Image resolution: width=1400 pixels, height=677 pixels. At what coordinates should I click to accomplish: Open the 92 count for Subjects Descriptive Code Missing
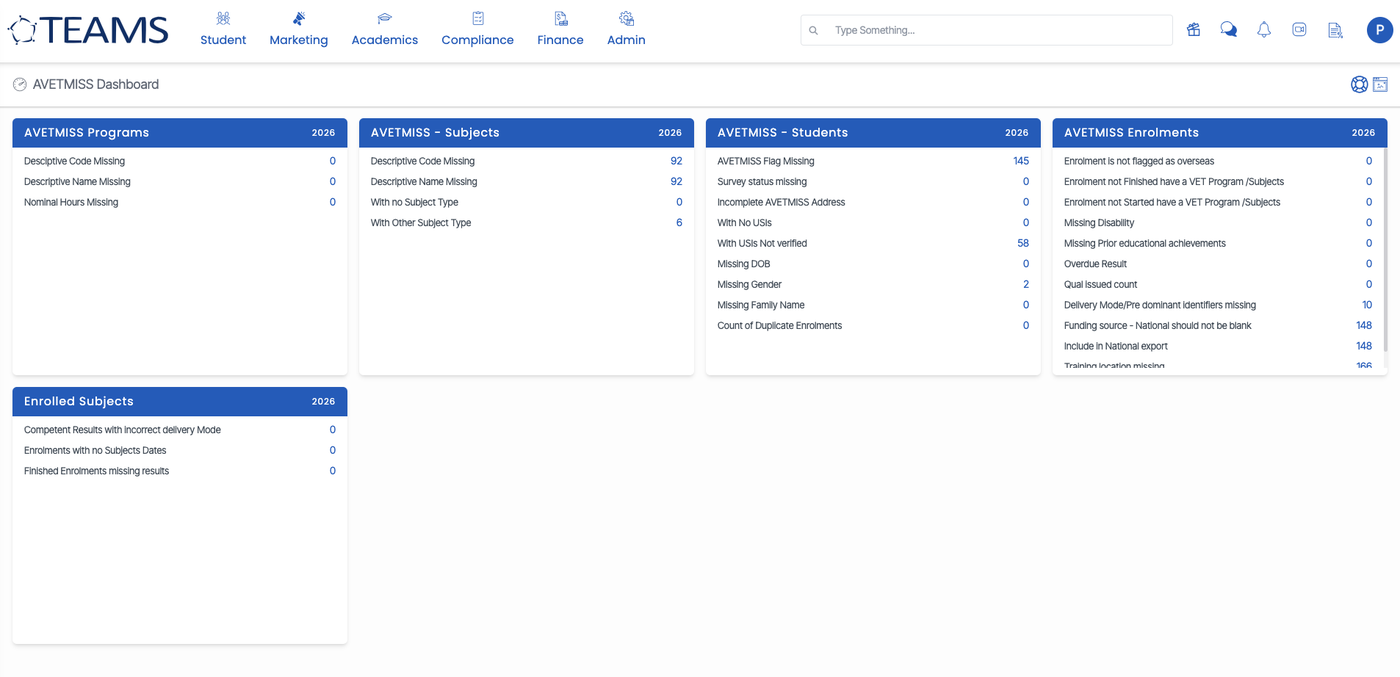[676, 161]
